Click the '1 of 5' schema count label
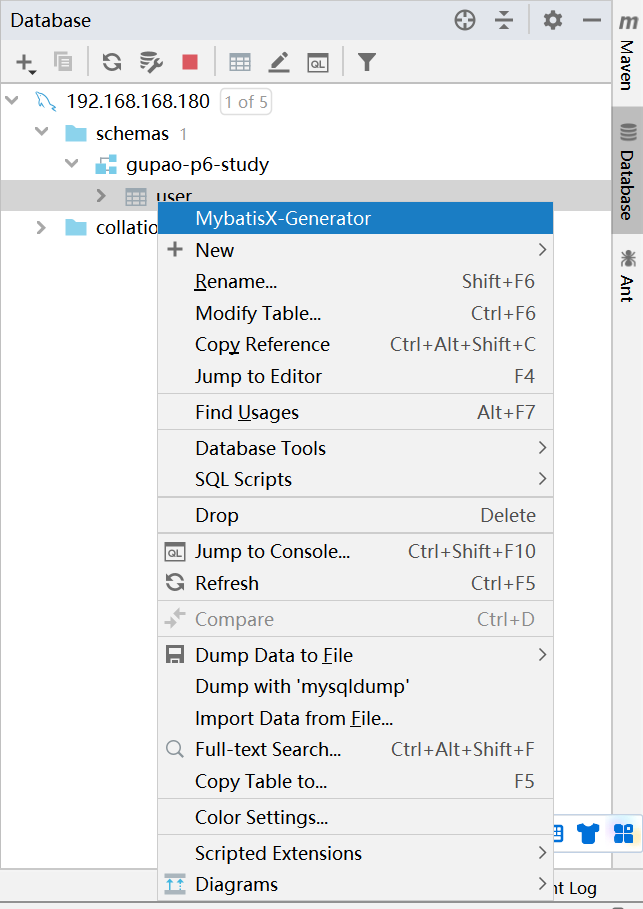Image resolution: width=643 pixels, height=909 pixels. pyautogui.click(x=246, y=102)
